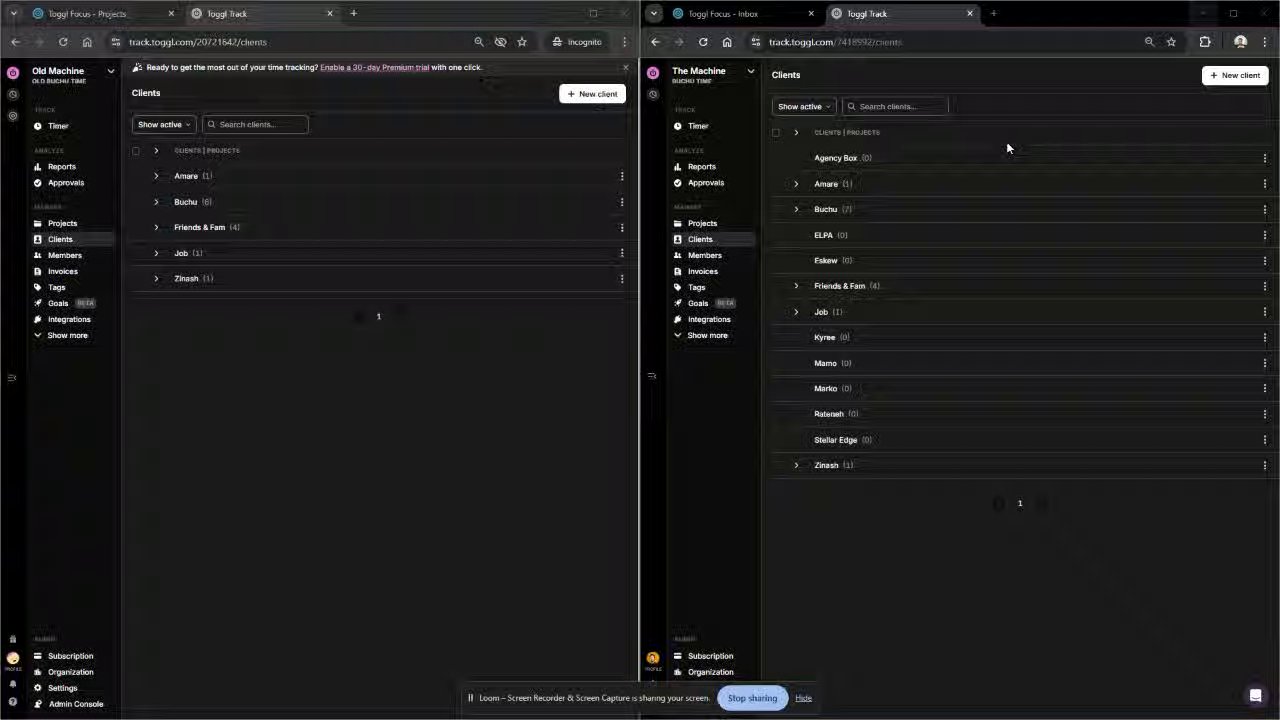The width and height of the screenshot is (1280, 720).
Task: Select Toggl Track tab in left browser
Action: click(262, 14)
